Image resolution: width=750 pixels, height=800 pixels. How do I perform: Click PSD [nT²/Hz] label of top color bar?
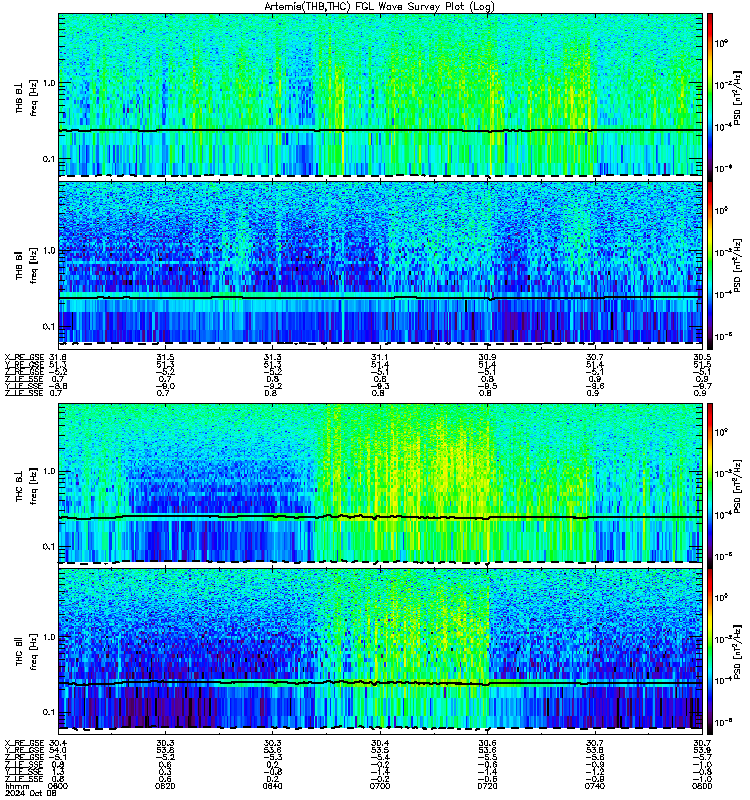738,98
